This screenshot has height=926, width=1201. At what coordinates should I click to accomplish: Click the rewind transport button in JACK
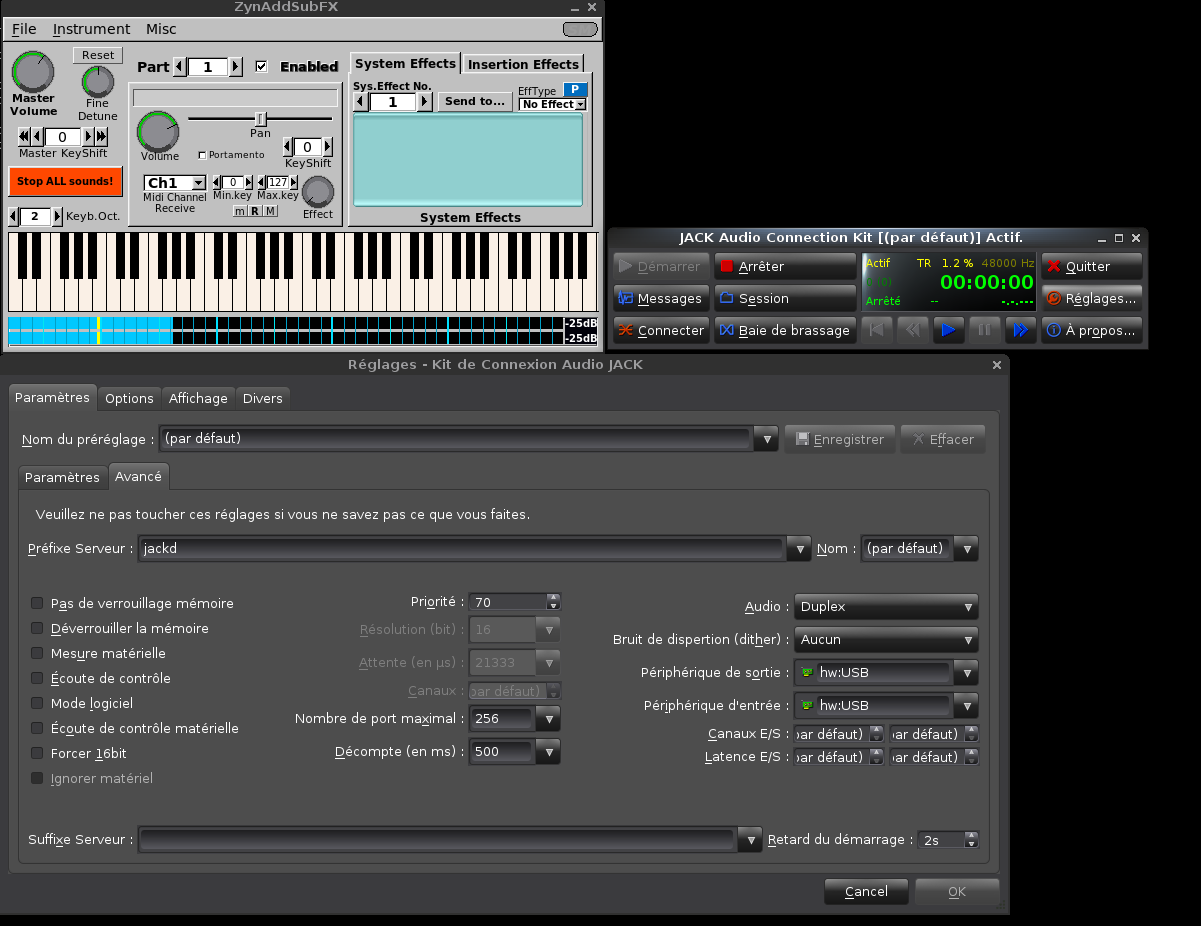pos(913,330)
